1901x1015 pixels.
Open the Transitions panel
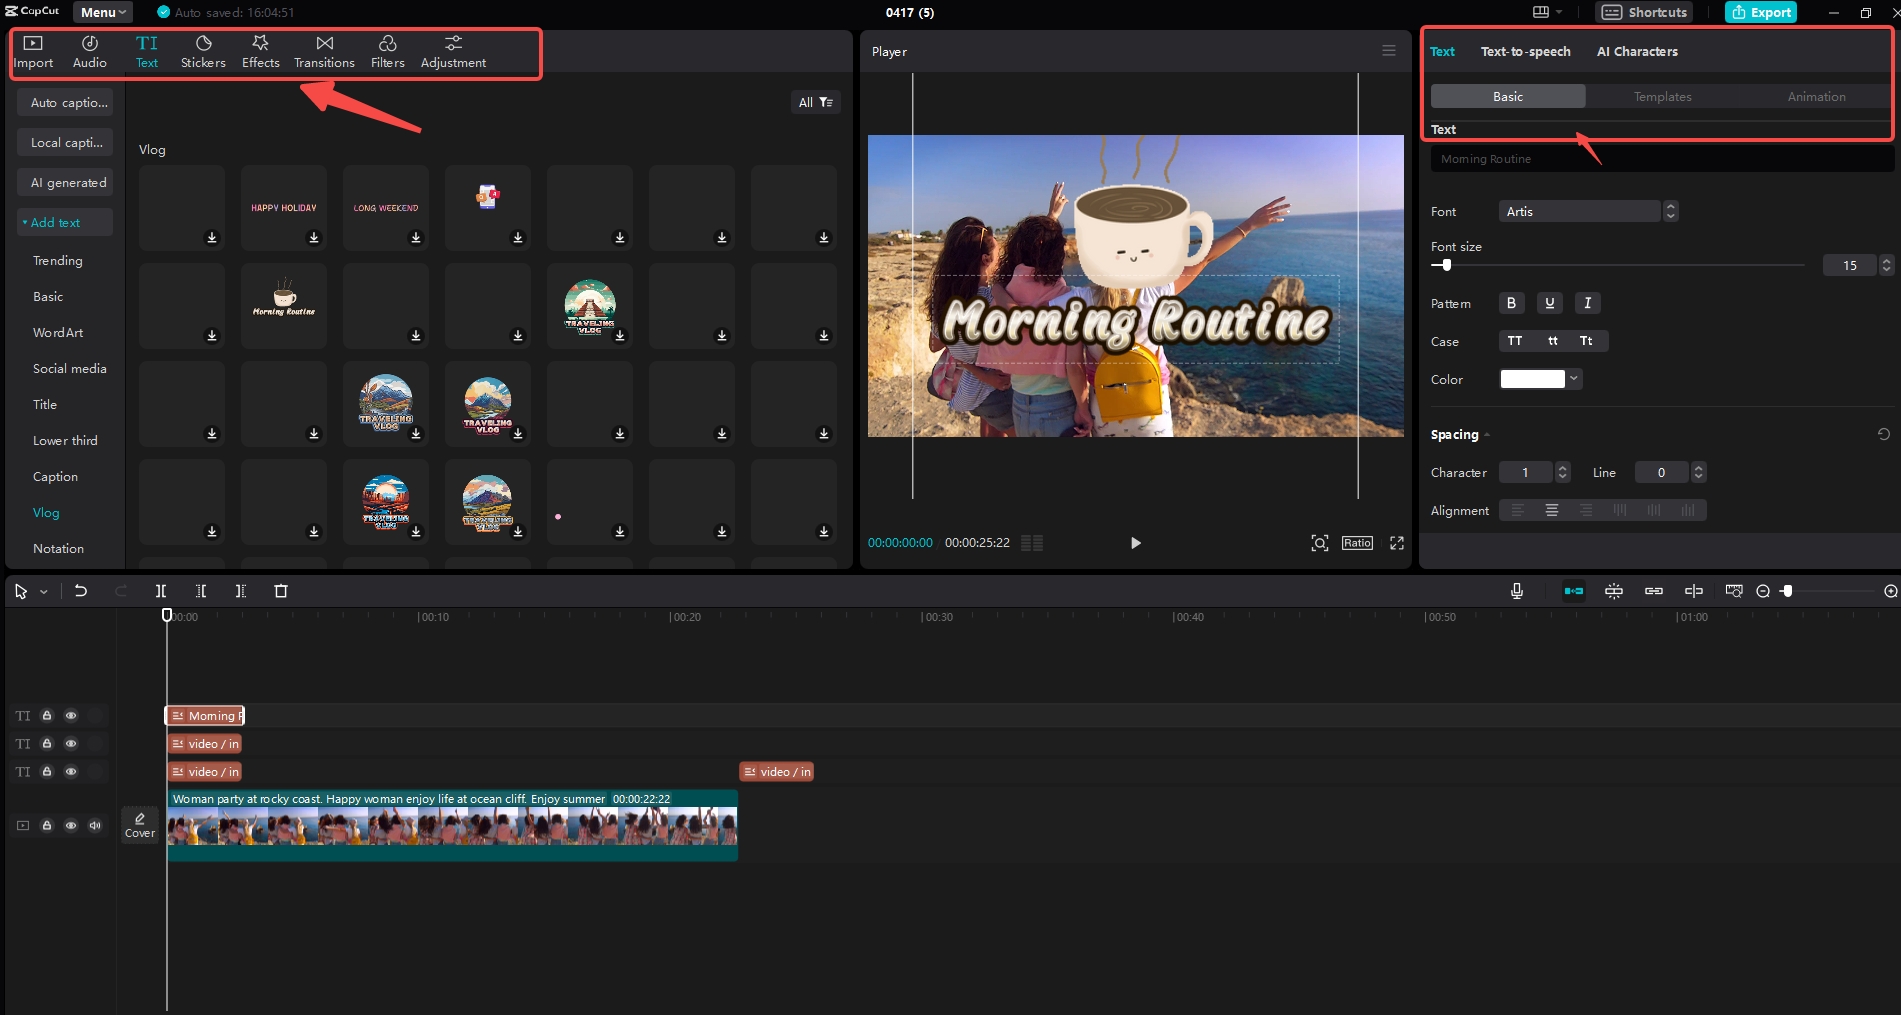tap(324, 51)
